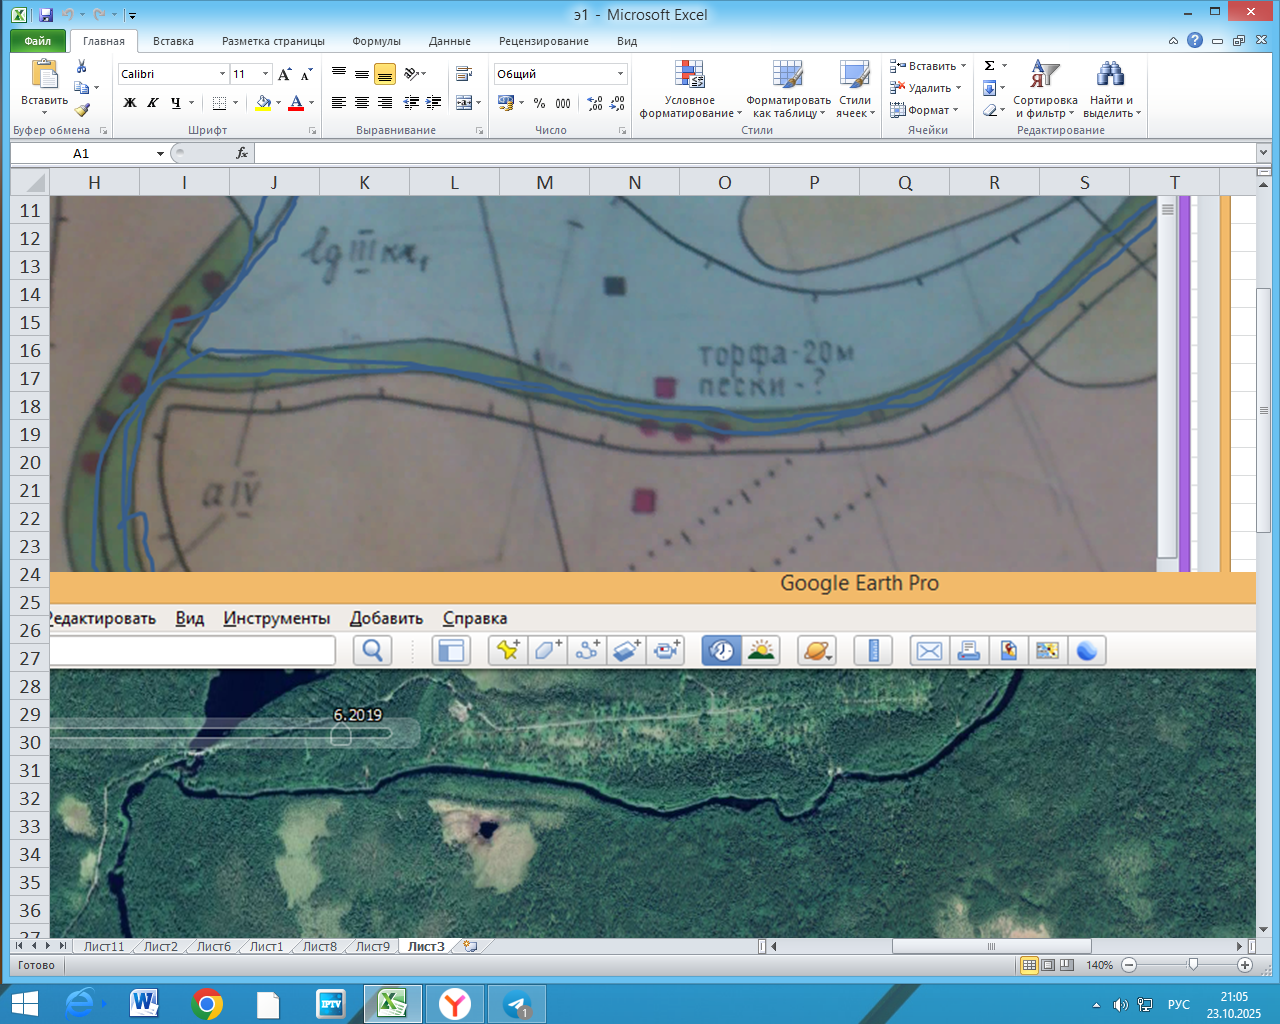Screen dimensions: 1280x1024
Task: Open the font size dropdown showing 11
Action: click(x=265, y=74)
